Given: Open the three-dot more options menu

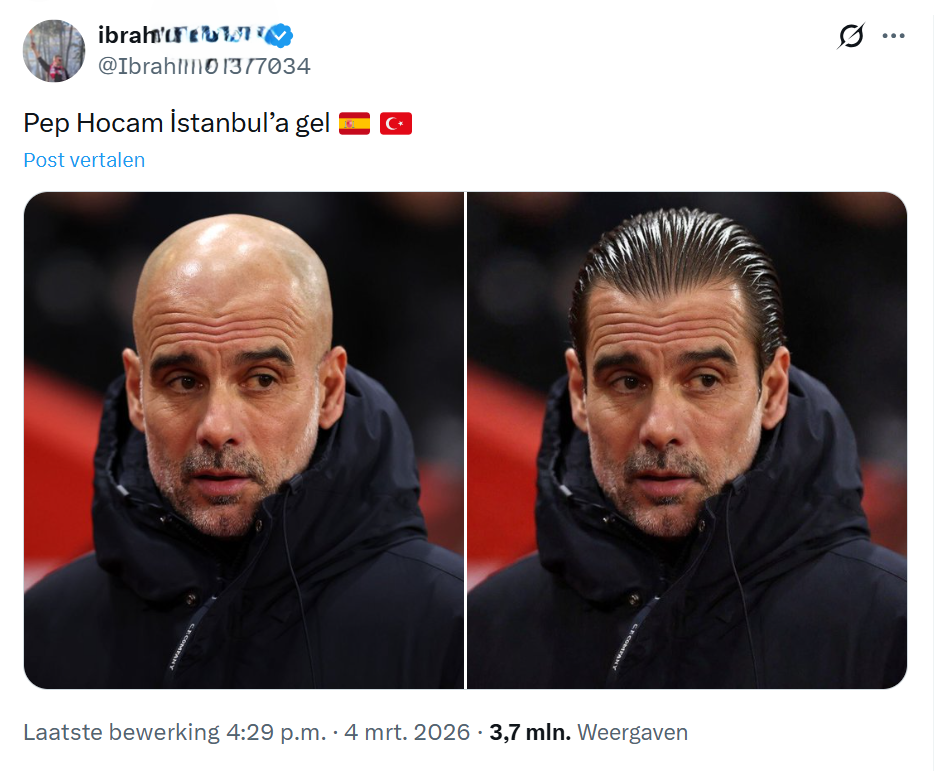Looking at the screenshot, I should [893, 36].
